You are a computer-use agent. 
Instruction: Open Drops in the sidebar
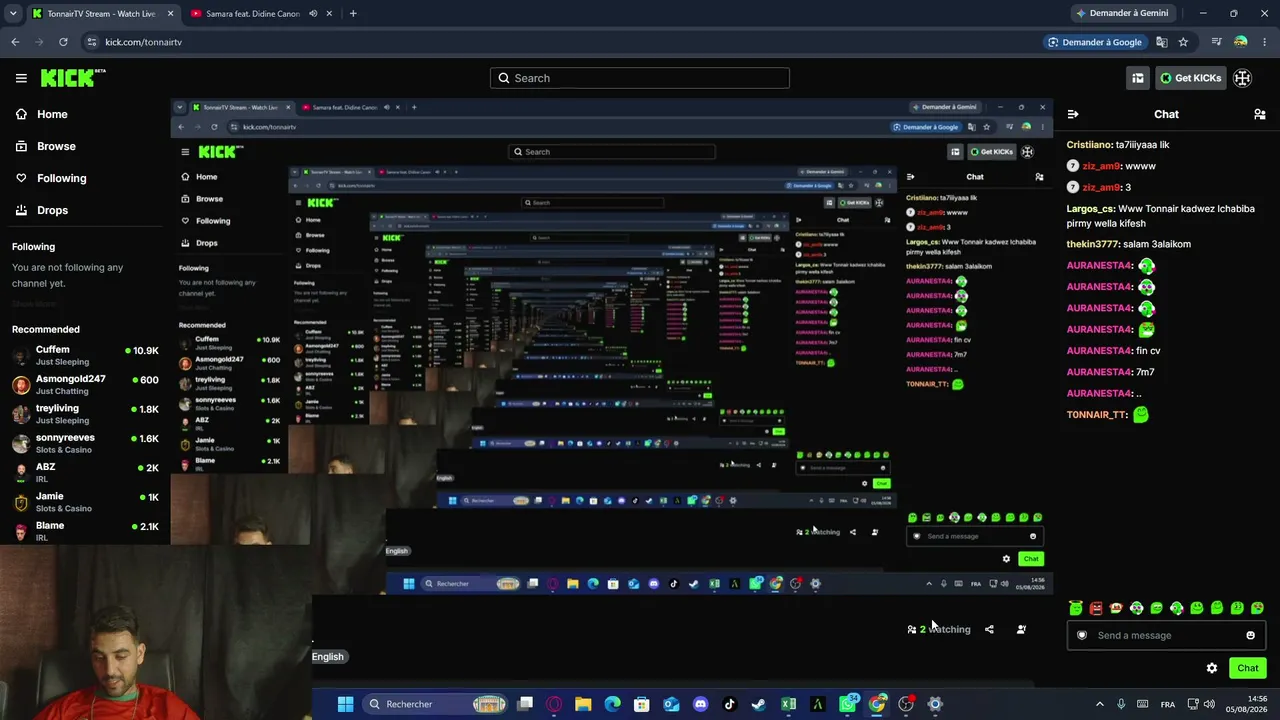52,210
